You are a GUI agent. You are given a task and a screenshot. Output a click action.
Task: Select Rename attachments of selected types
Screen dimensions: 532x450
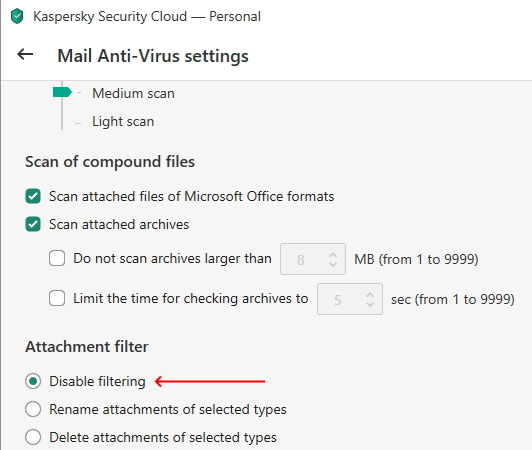click(x=33, y=409)
